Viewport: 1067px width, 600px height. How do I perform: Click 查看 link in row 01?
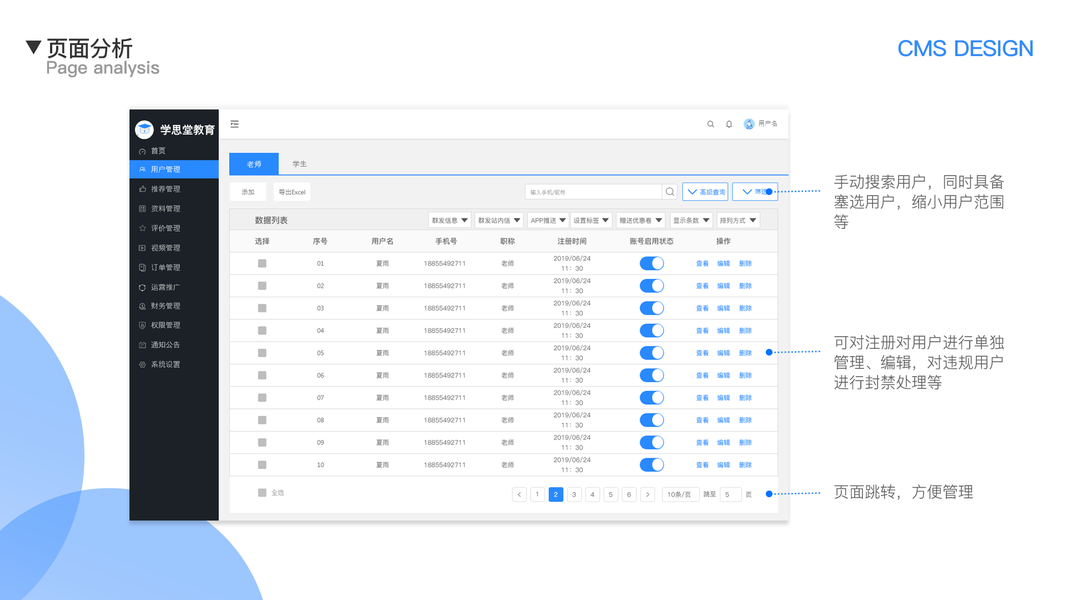tap(702, 263)
